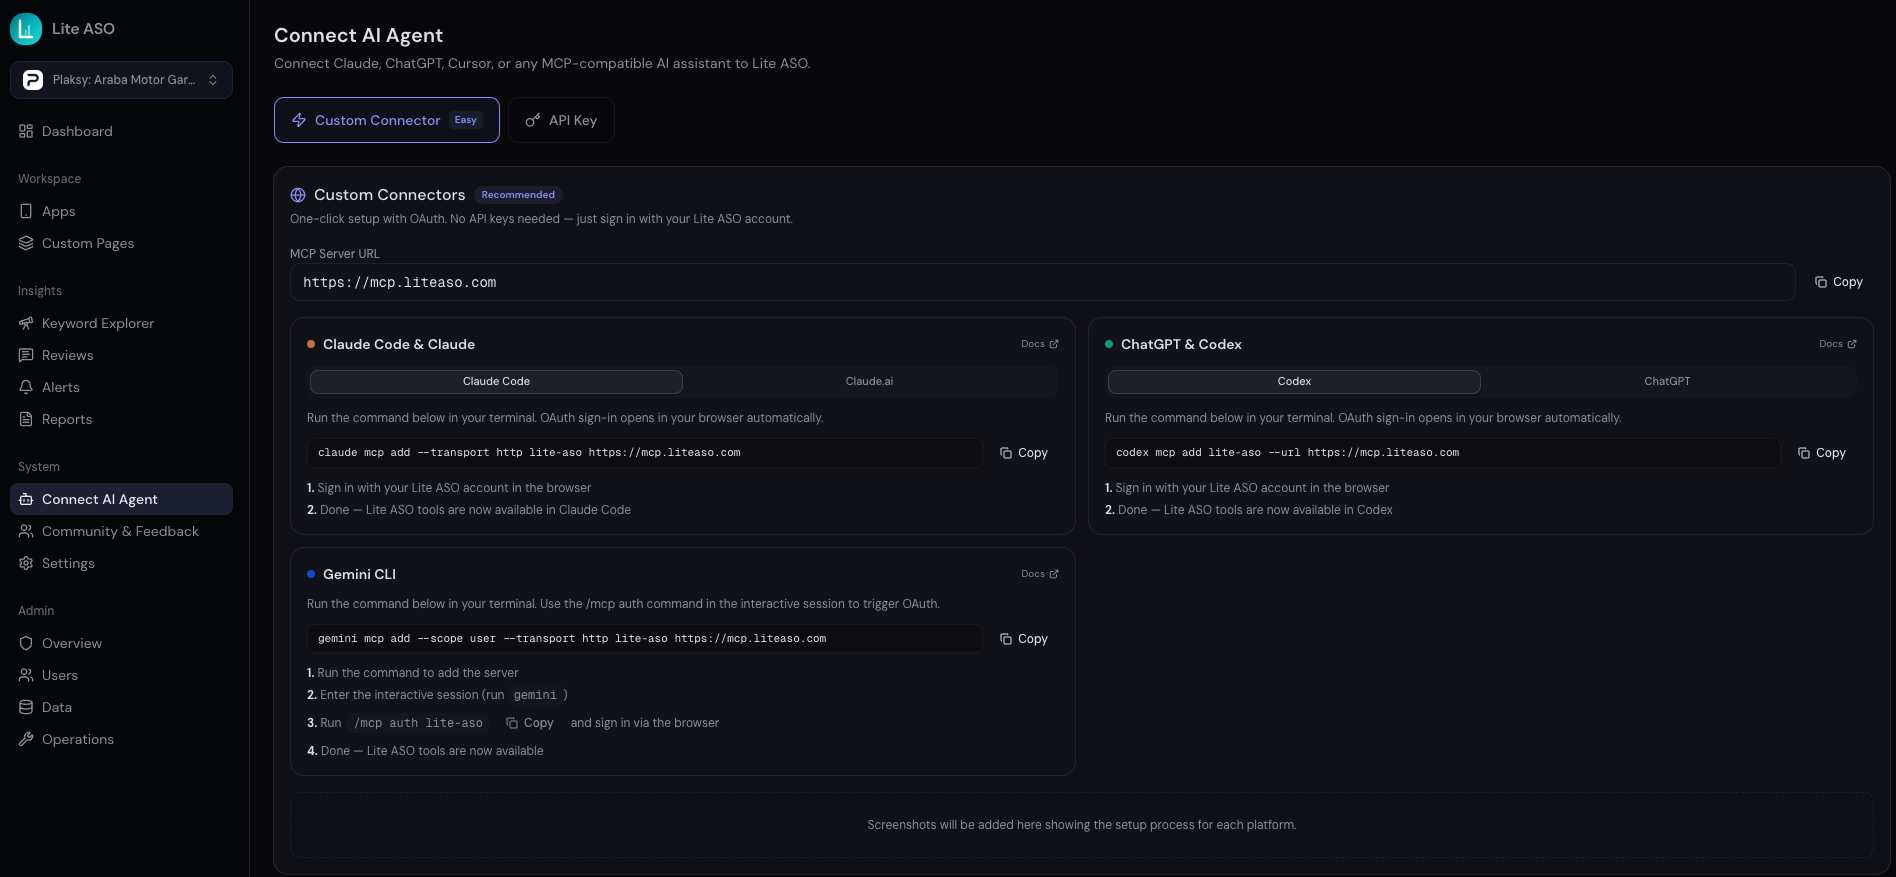Click the gemini mcp add command text
The width and height of the screenshot is (1896, 877).
[572, 639]
